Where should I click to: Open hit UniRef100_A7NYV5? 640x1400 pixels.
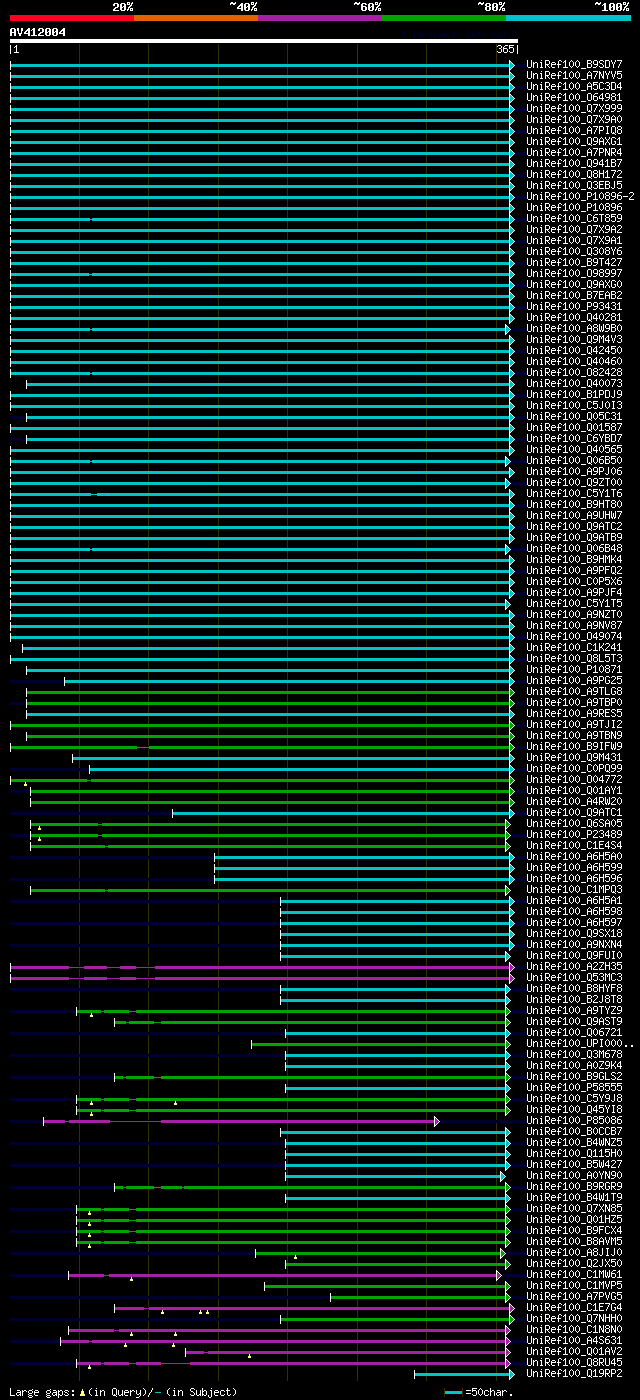[574, 76]
